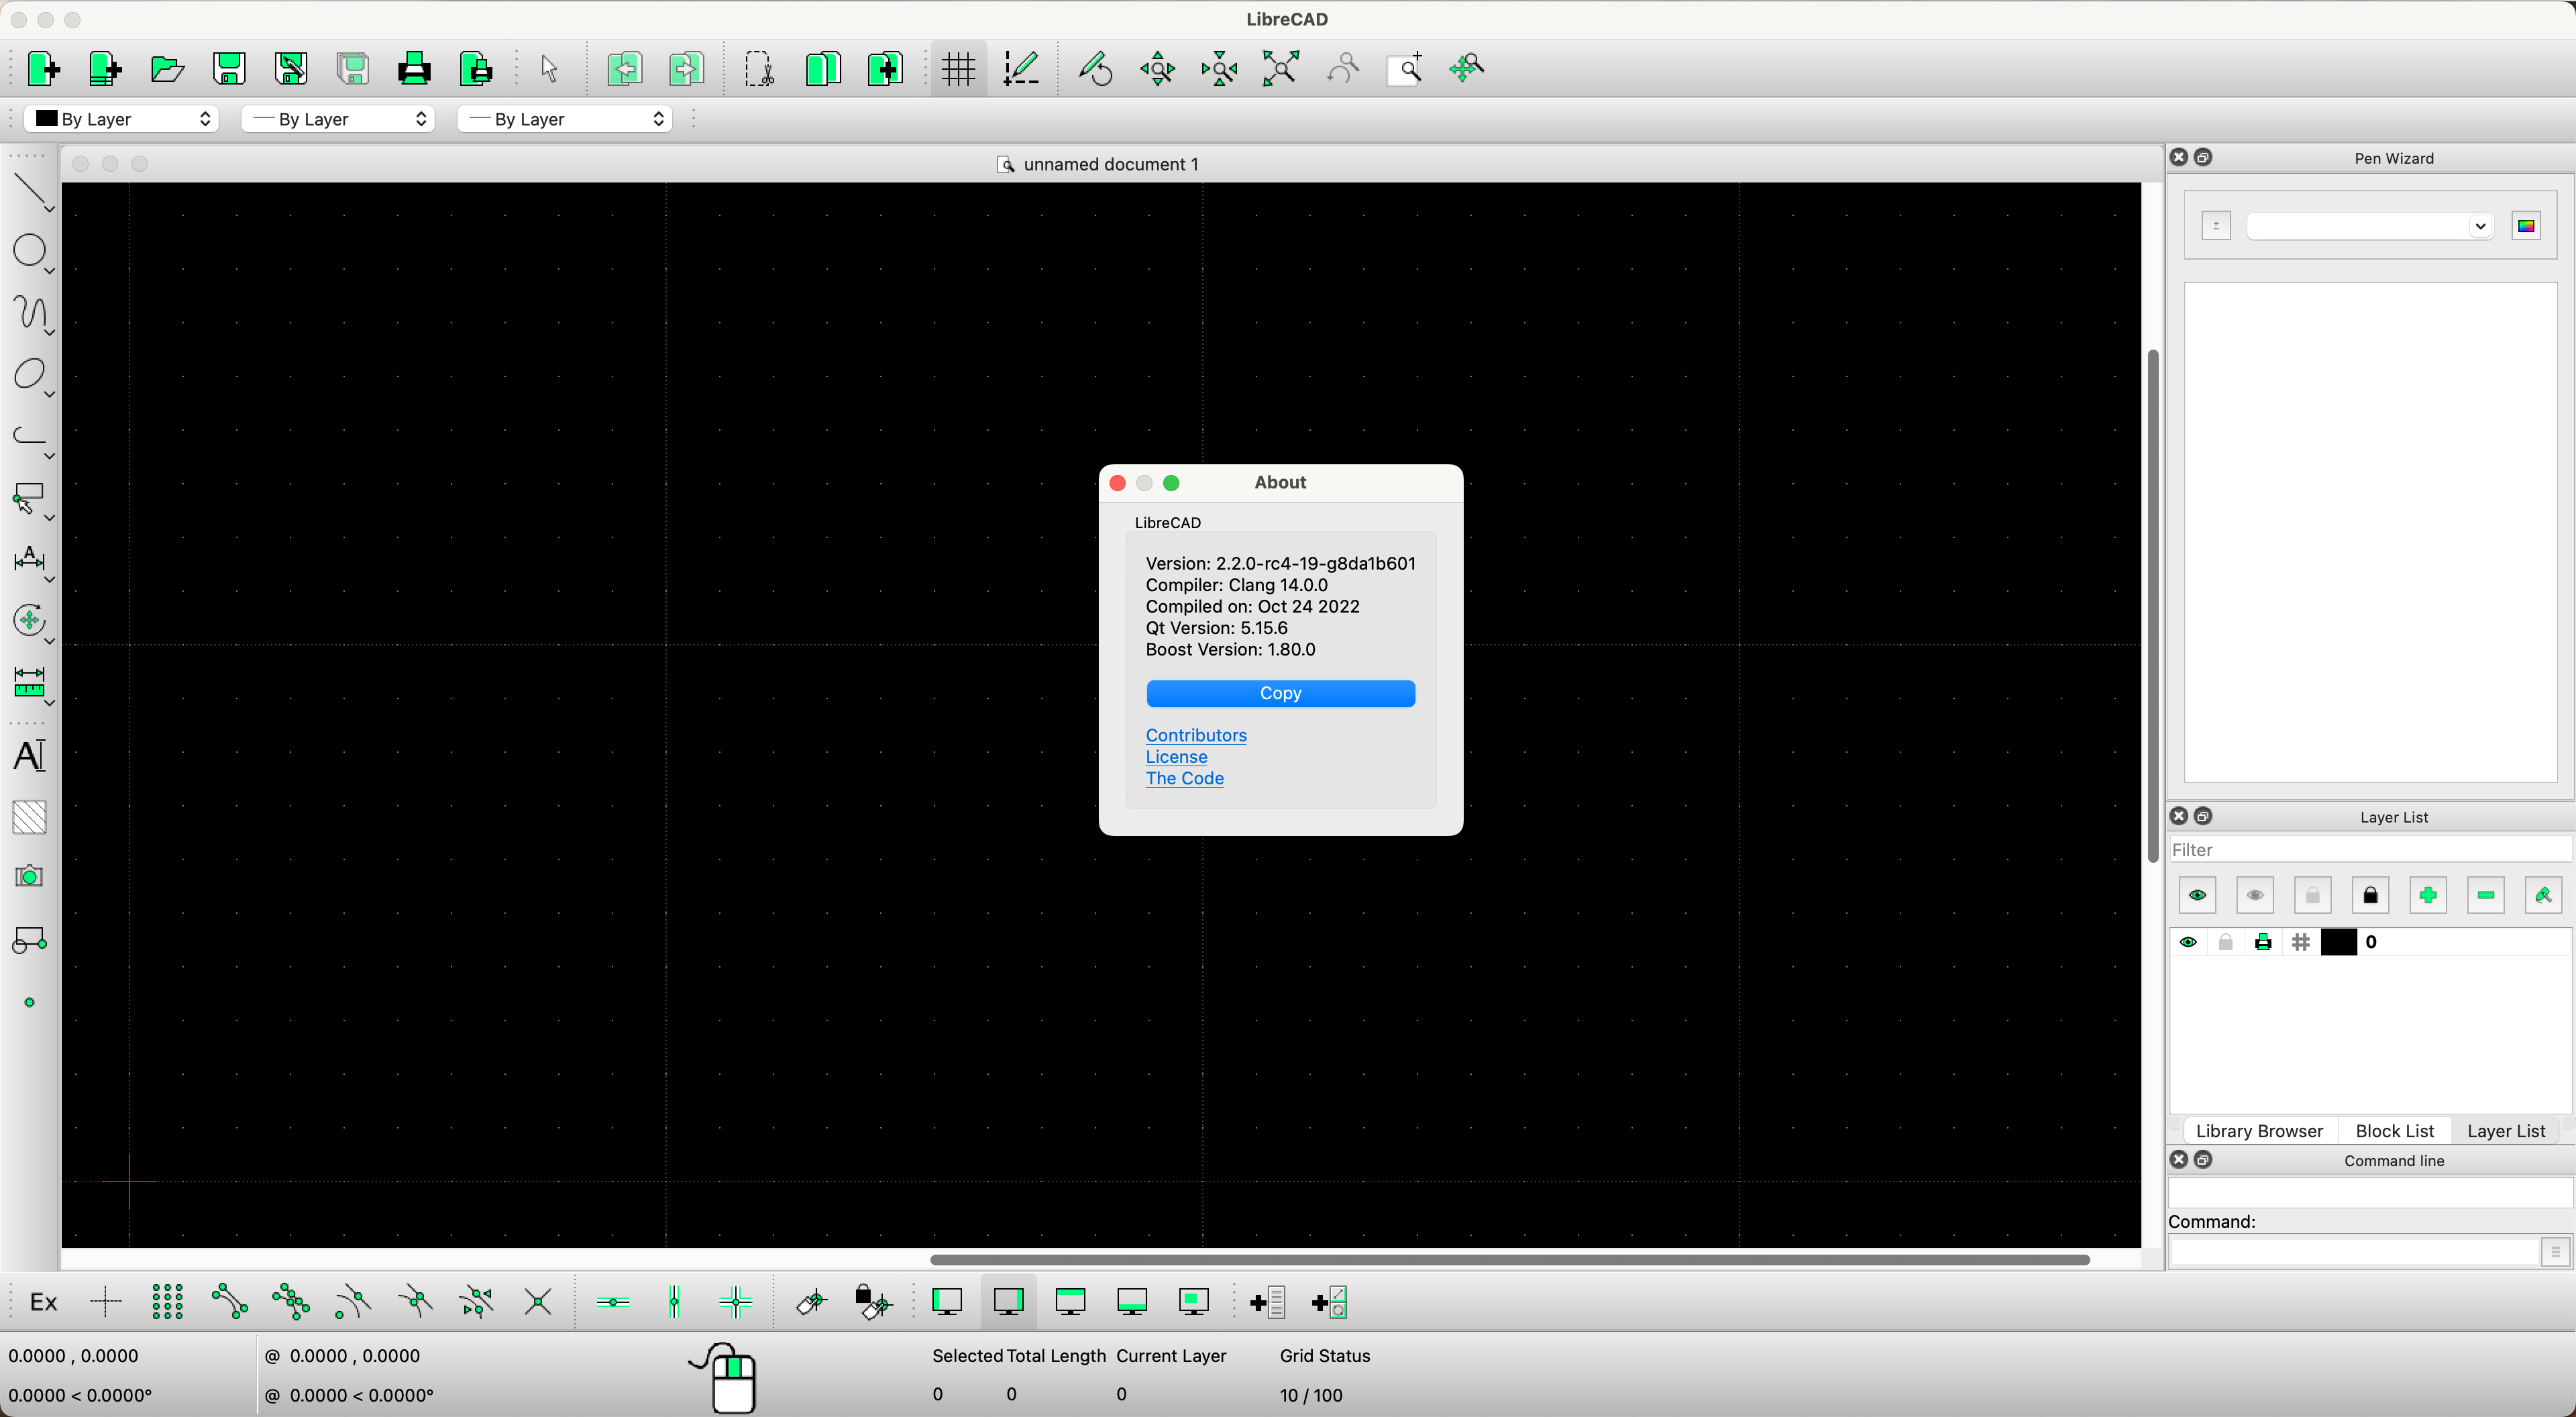The height and width of the screenshot is (1417, 2576).
Task: Toggle the grid display button
Action: (x=957, y=68)
